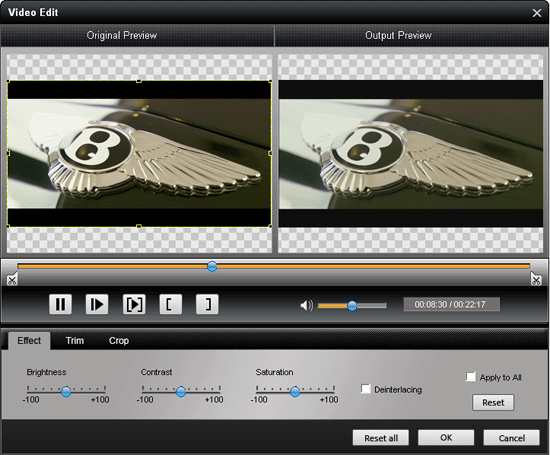Switch to the Effect tab

[x=29, y=341]
